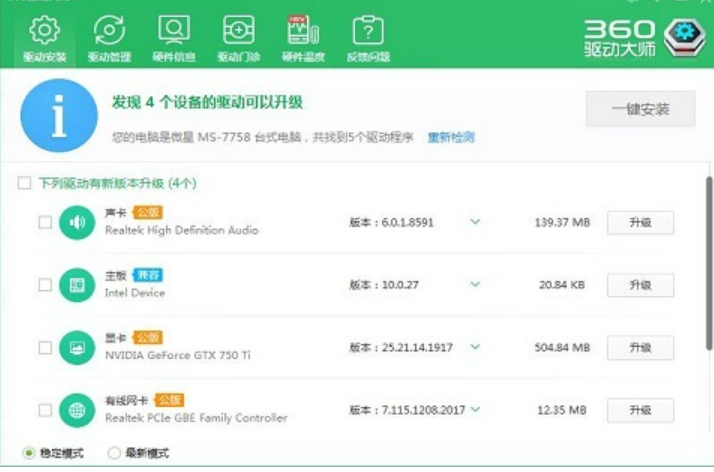Expand version dropdown for sound card 6.0.1.8591
714x472 pixels.
(x=475, y=222)
